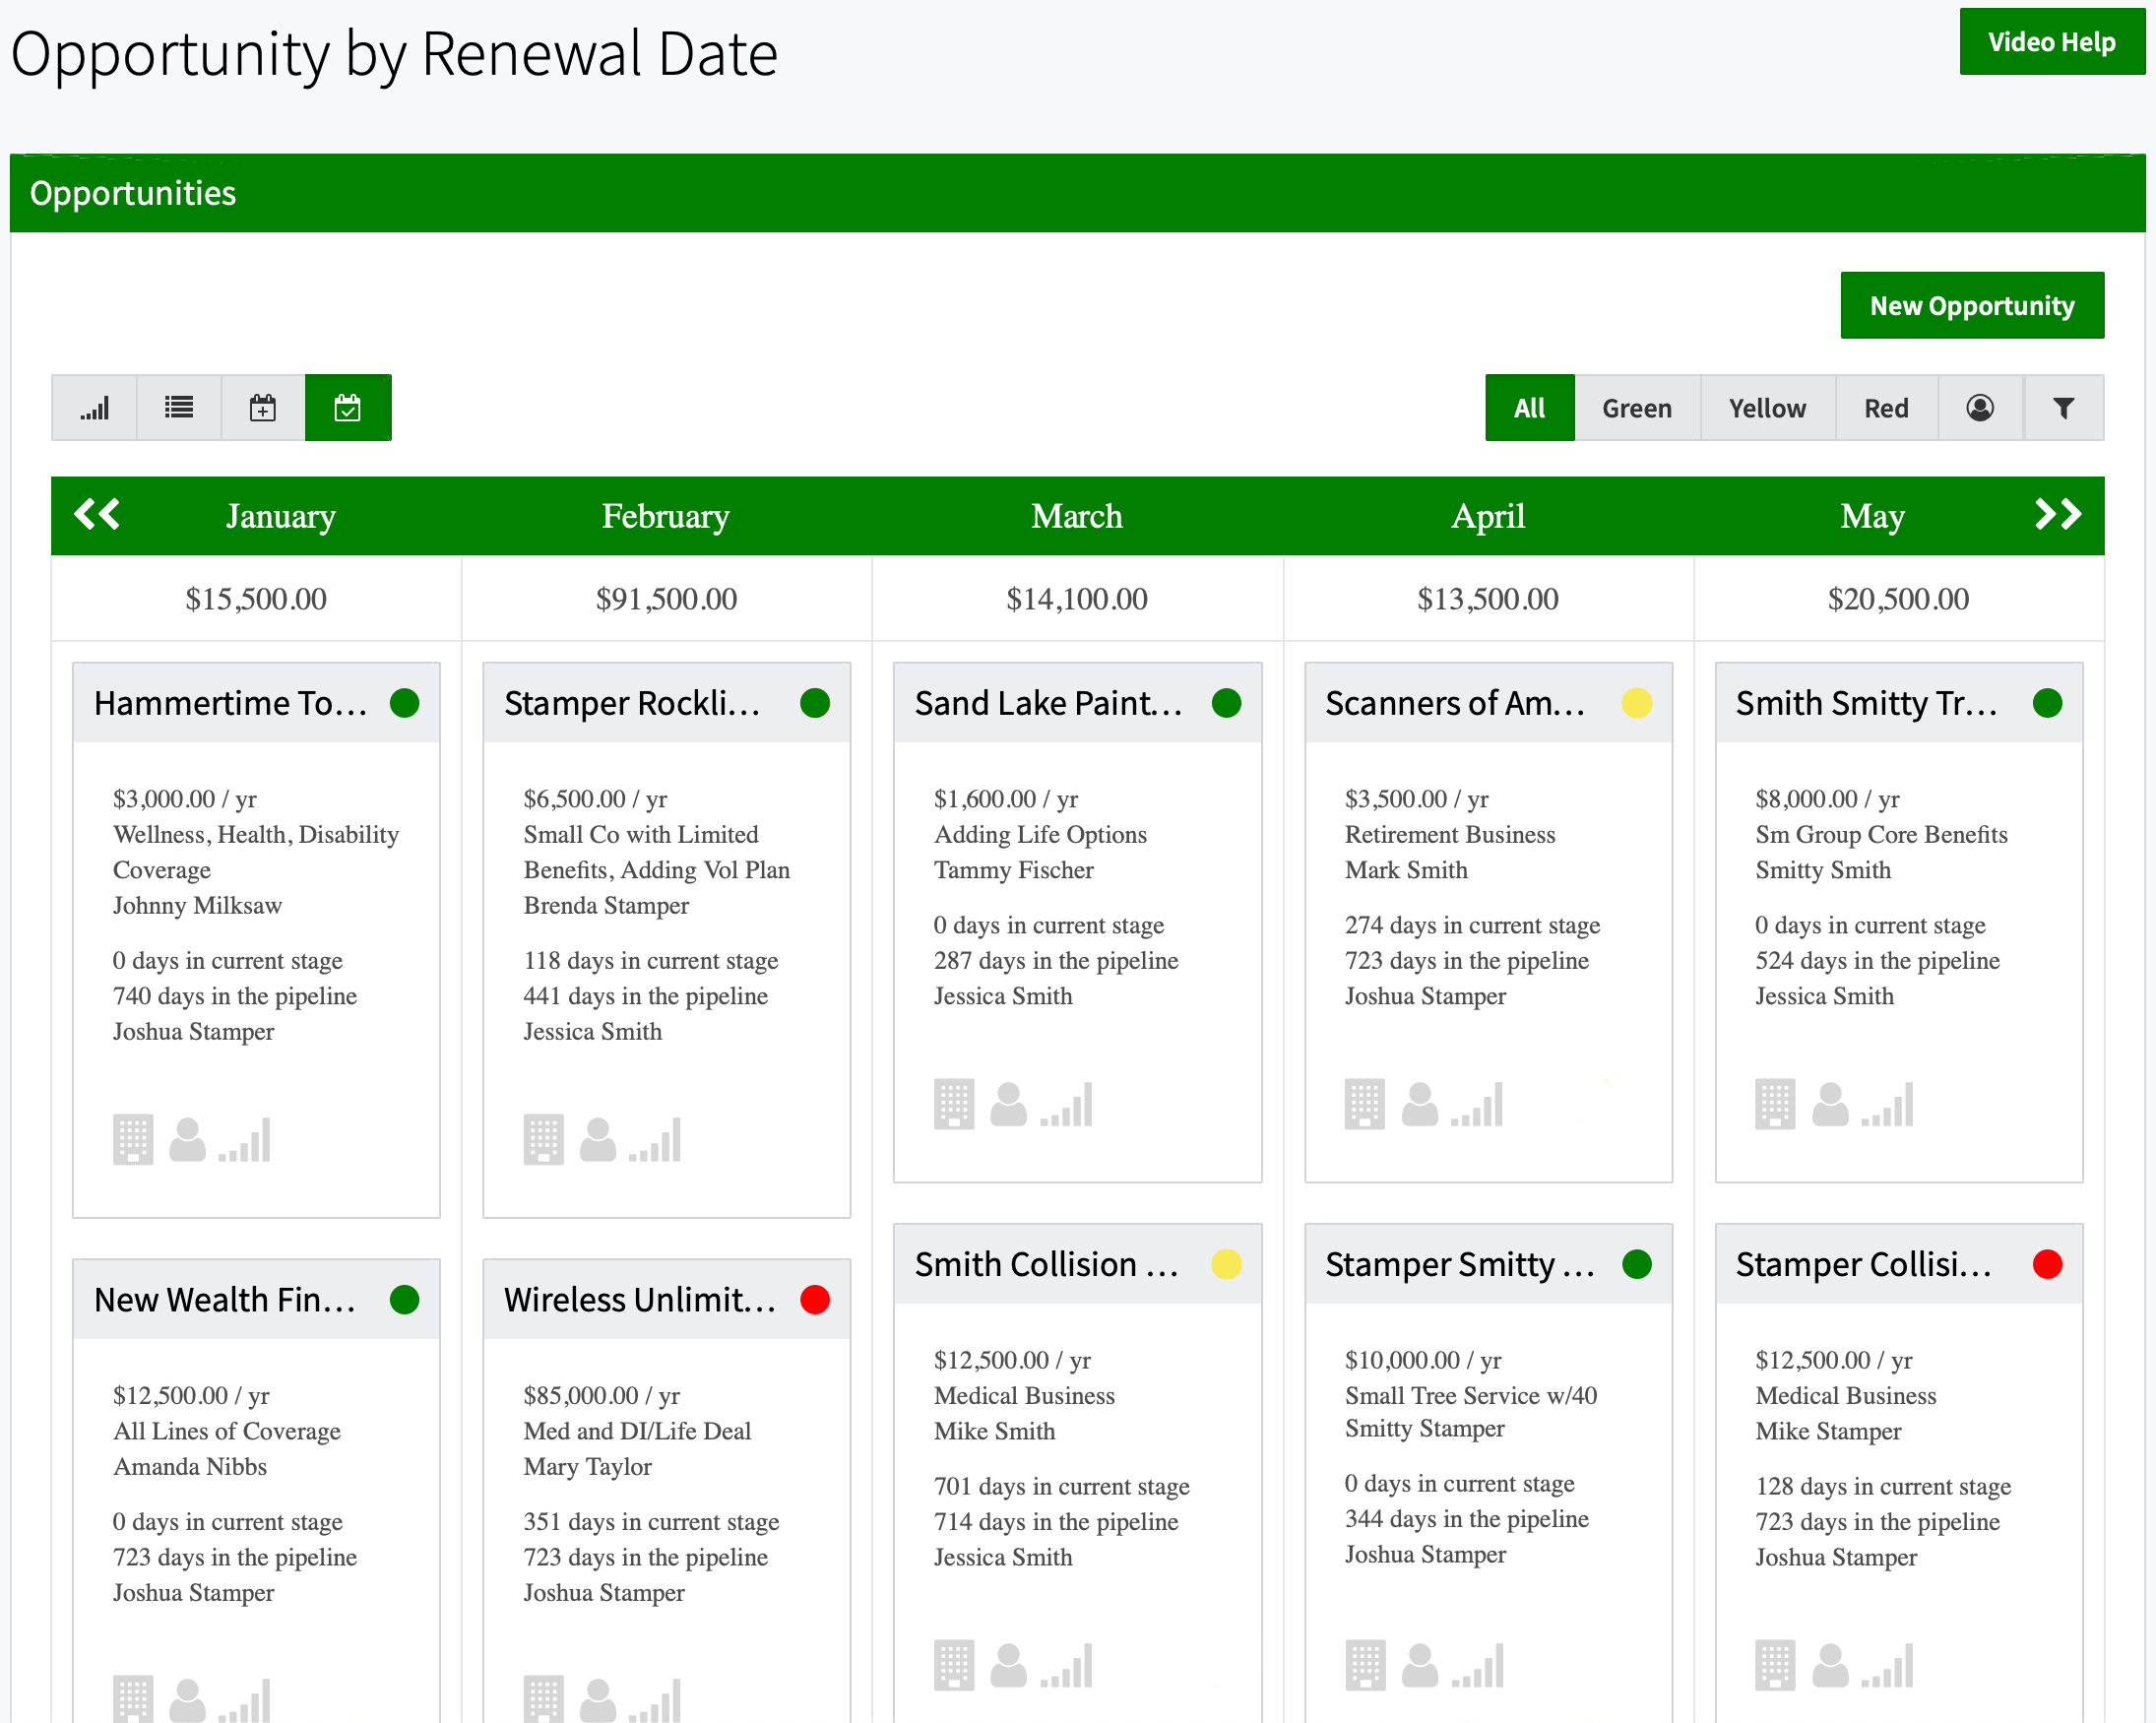
Task: Click the January total $15,500.00
Action: click(x=256, y=599)
